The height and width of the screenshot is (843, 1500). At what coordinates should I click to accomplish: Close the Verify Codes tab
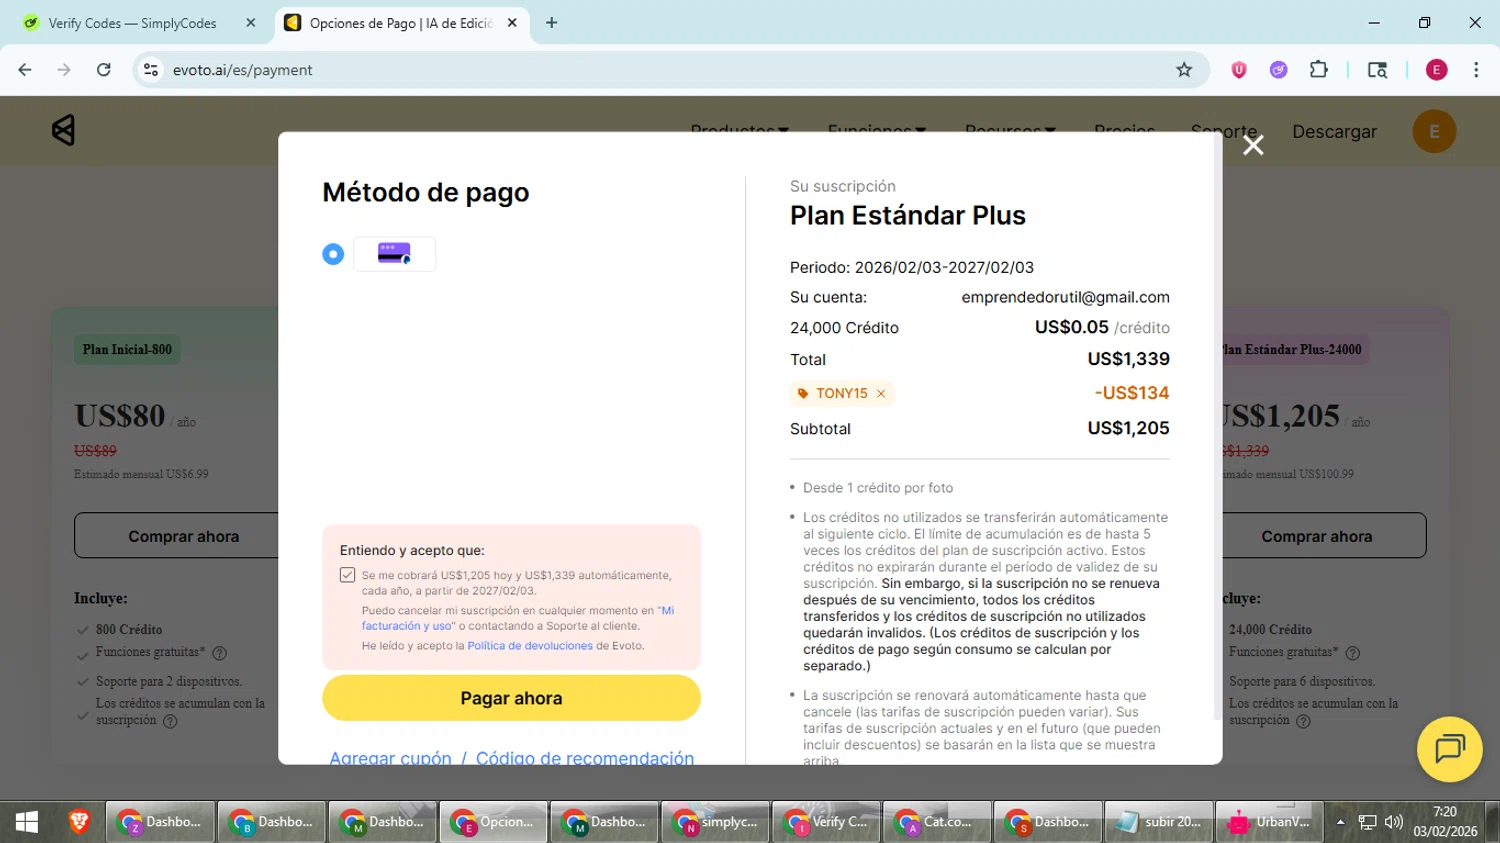[x=251, y=23]
